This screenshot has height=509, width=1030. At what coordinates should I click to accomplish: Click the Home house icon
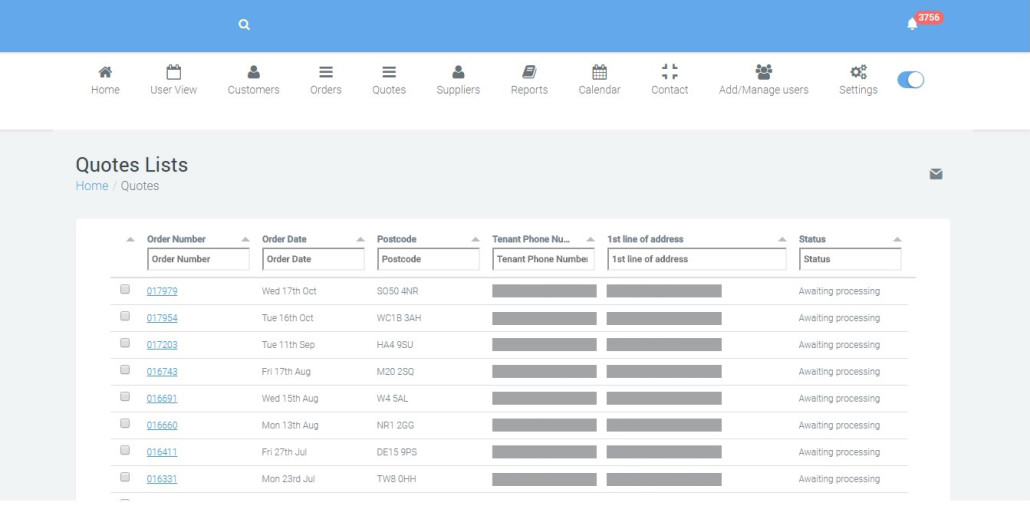[x=105, y=72]
